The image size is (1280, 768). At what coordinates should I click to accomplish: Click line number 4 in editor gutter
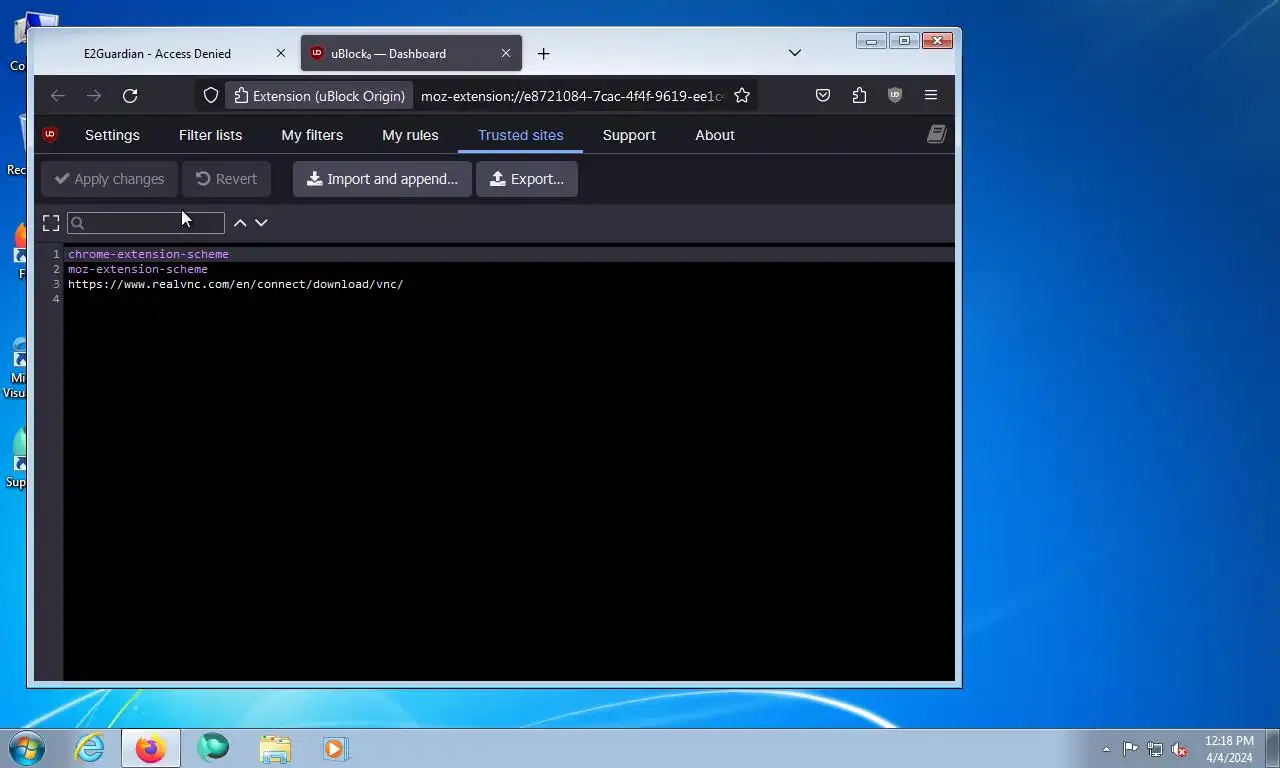point(56,299)
